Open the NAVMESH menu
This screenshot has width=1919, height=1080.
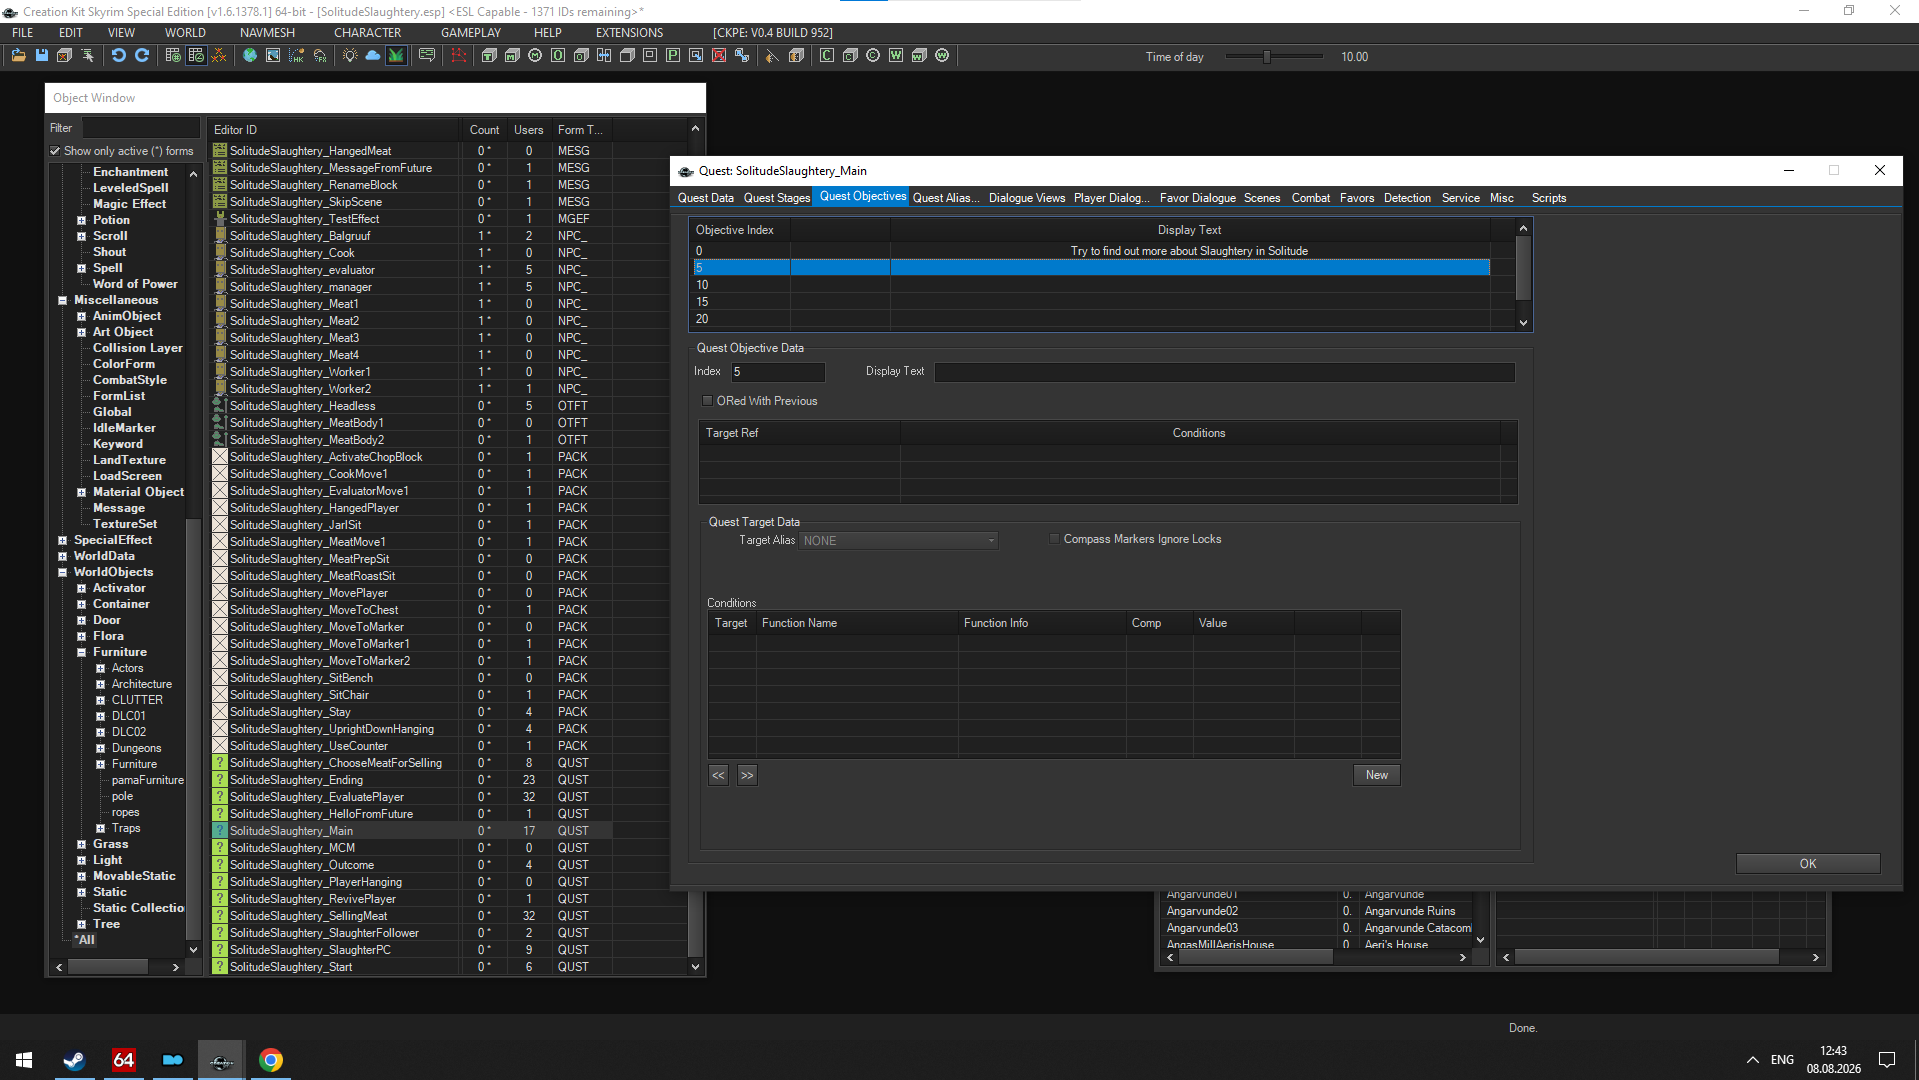click(x=267, y=33)
